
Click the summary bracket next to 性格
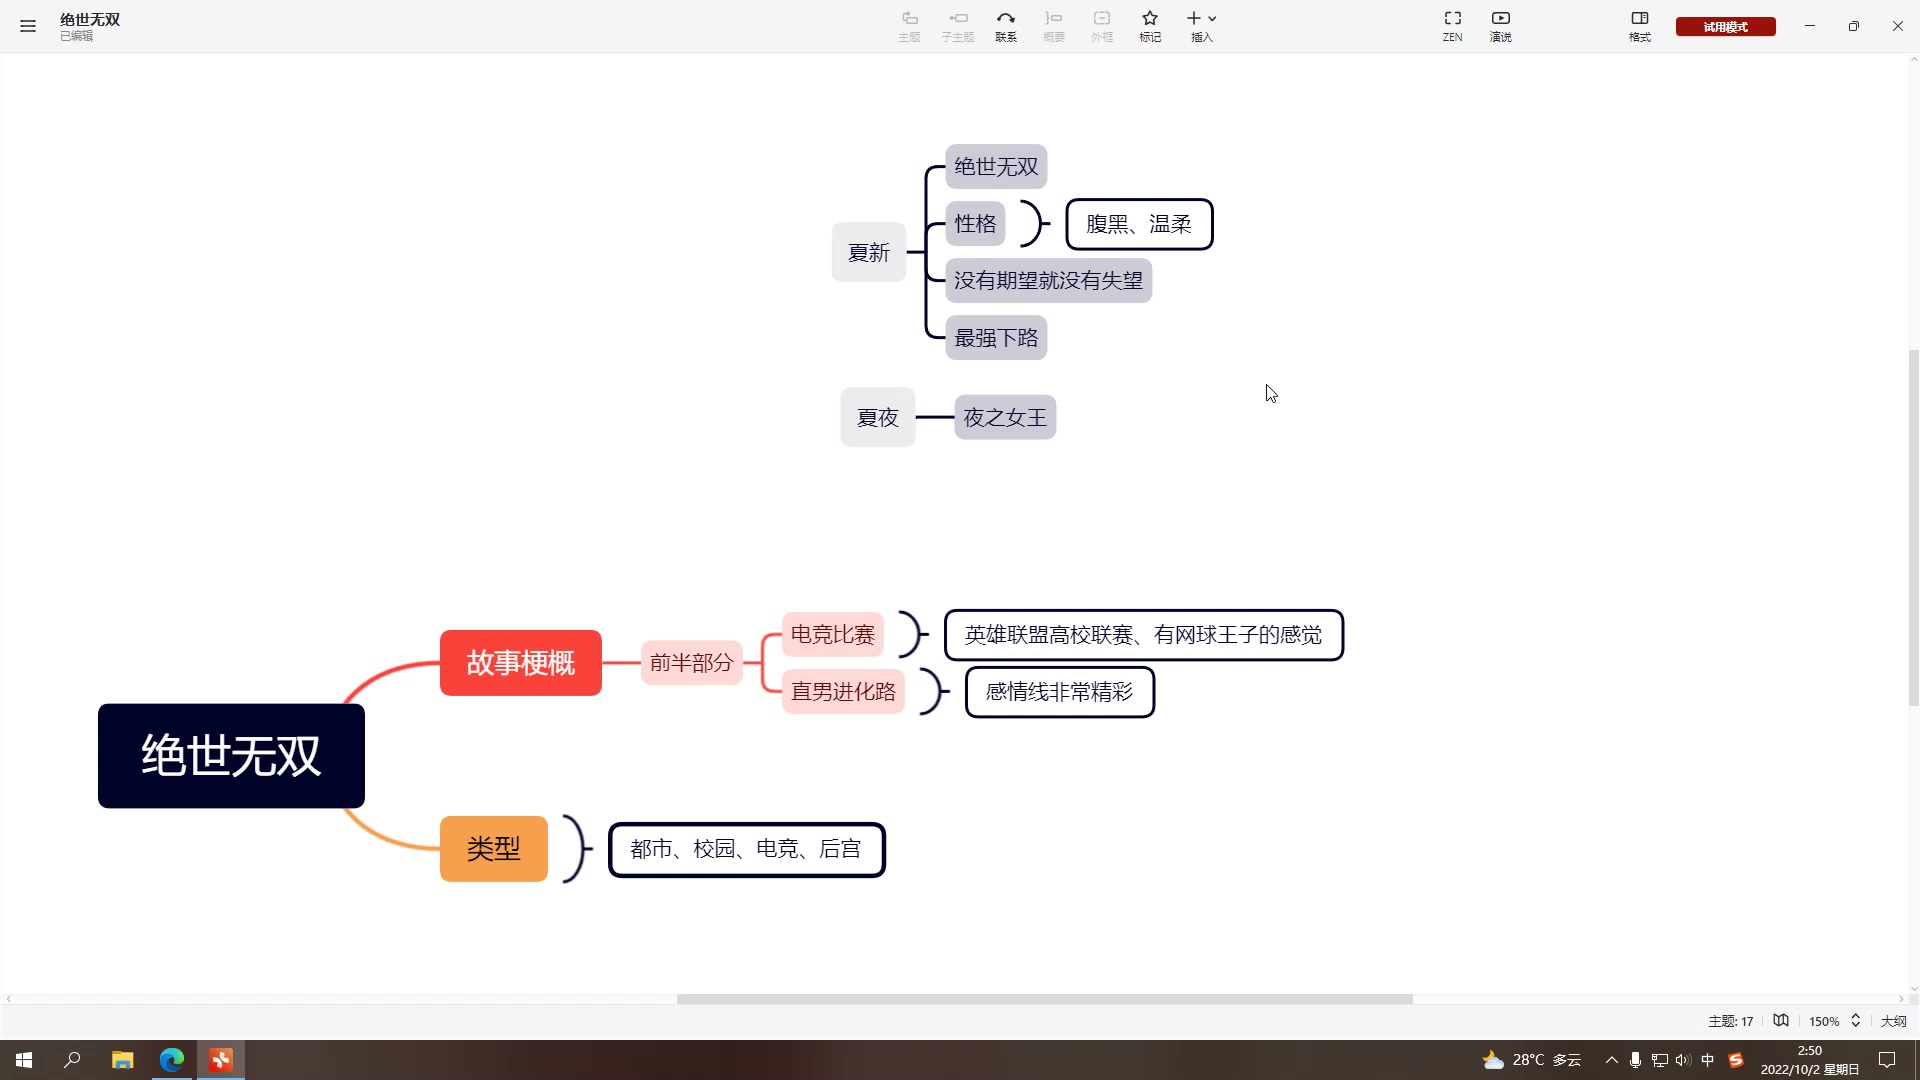[1034, 224]
